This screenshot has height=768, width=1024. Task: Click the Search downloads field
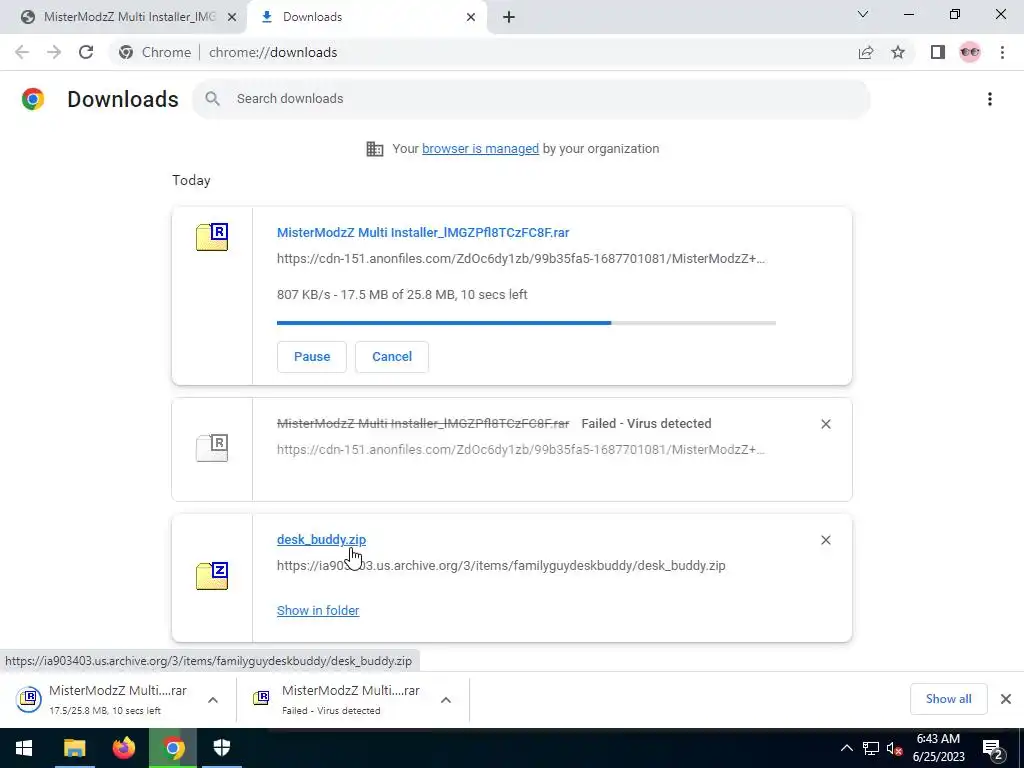[531, 99]
